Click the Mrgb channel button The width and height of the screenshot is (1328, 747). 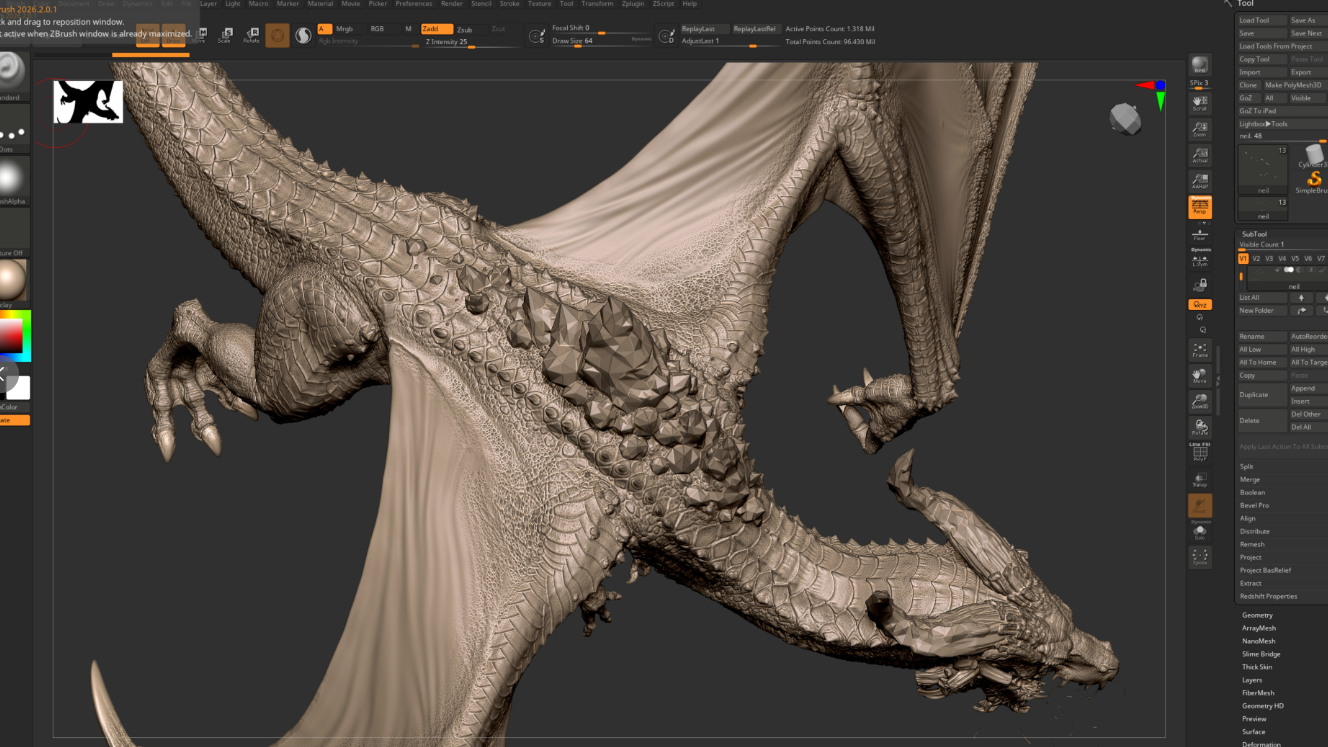coord(346,29)
